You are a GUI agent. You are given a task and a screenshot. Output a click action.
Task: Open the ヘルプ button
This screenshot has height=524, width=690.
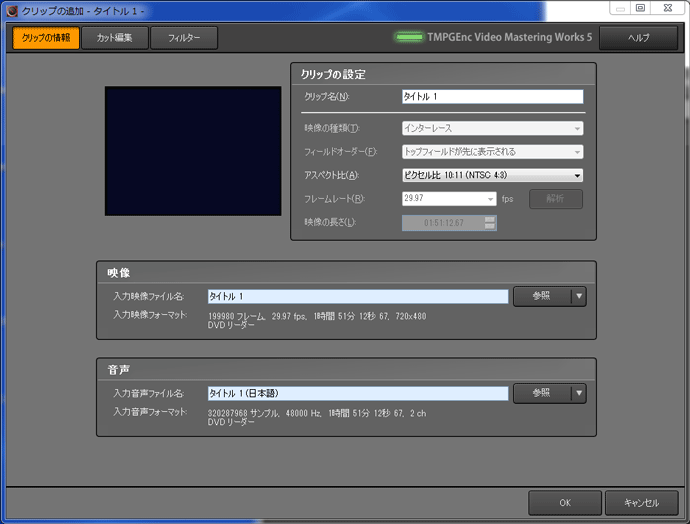tap(638, 38)
